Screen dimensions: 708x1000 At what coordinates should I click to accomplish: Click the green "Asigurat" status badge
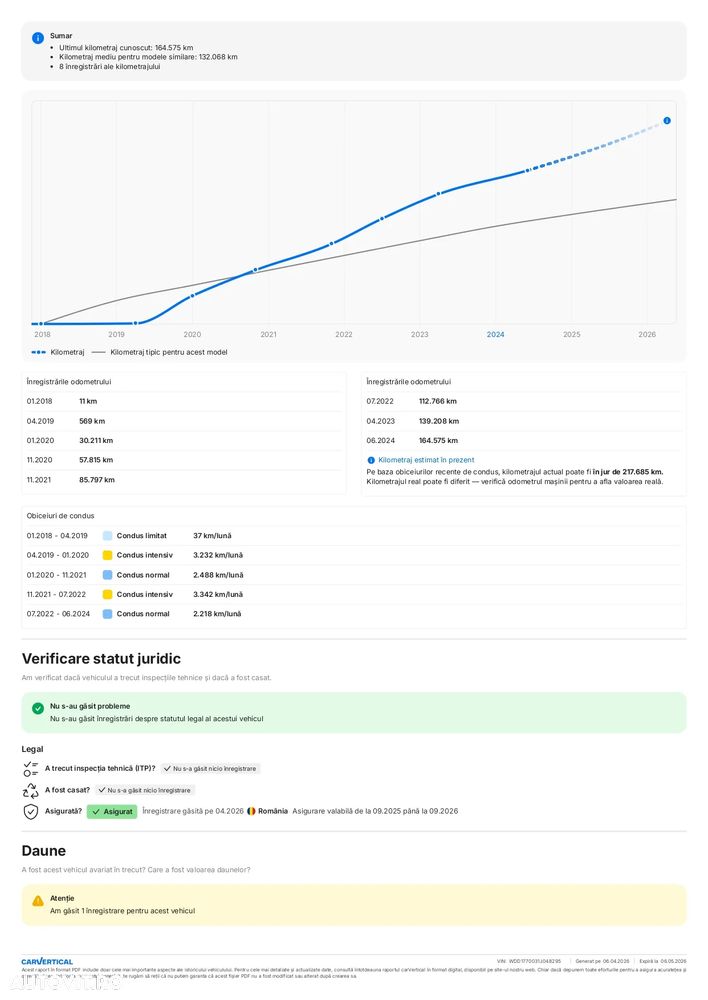click(x=112, y=811)
